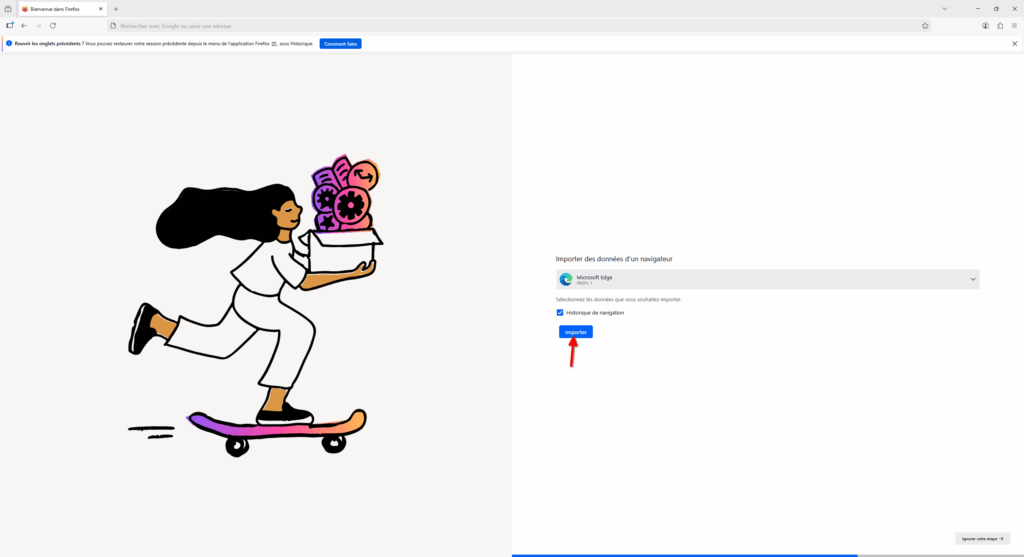
Task: Click Ignorer cette étape button
Action: [x=982, y=538]
